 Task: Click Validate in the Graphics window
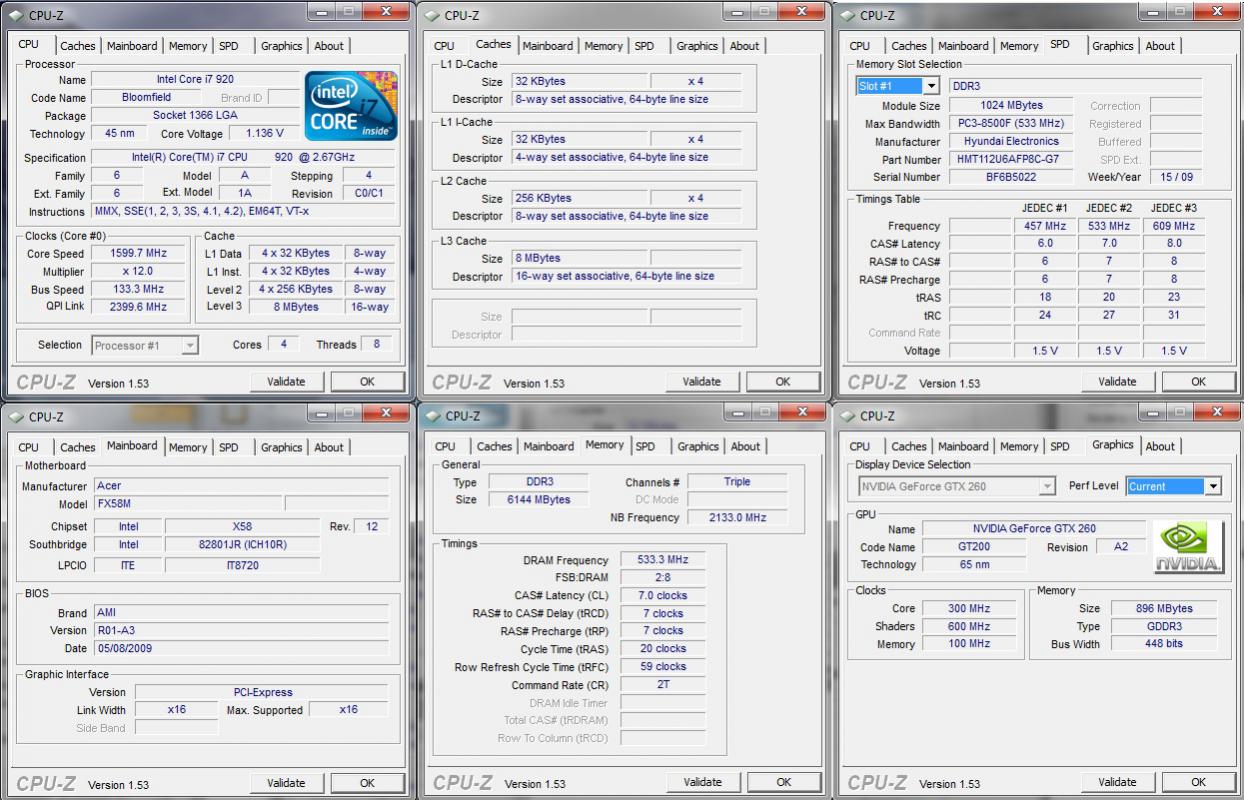[x=1117, y=782]
